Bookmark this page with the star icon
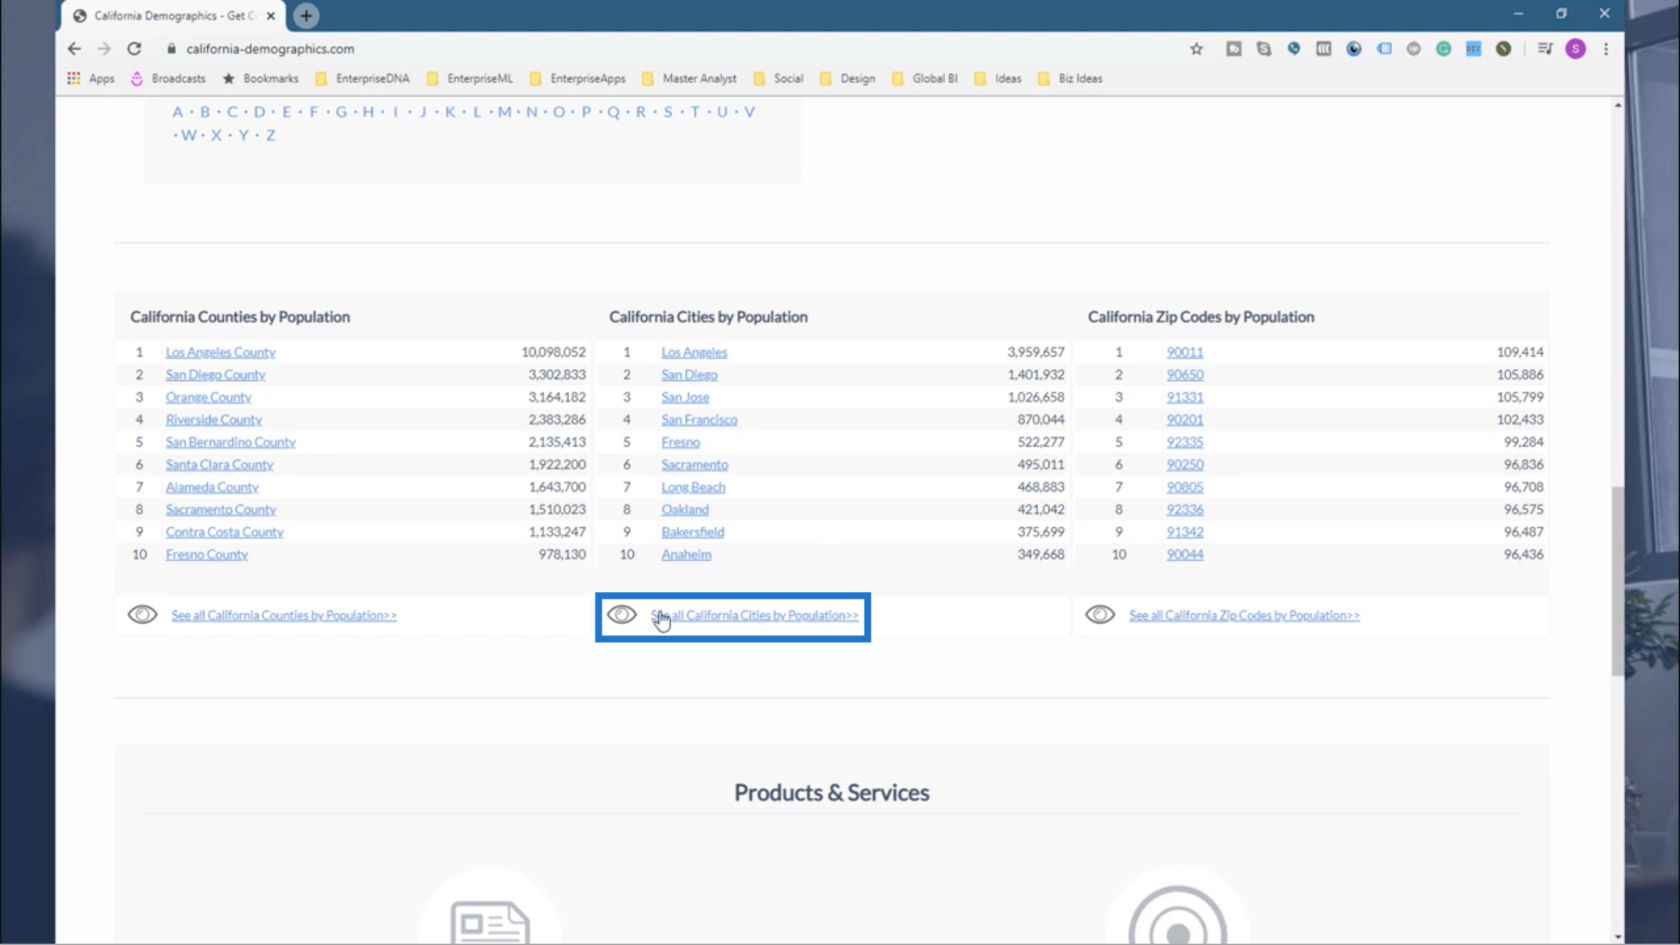The width and height of the screenshot is (1680, 945). 1196,48
